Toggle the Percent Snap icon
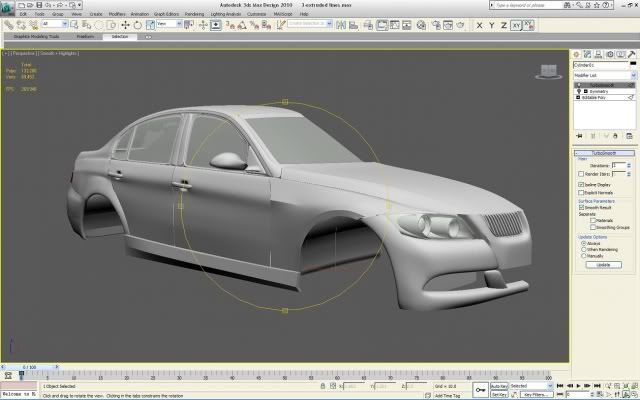This screenshot has width=640, height=400. (x=254, y=25)
